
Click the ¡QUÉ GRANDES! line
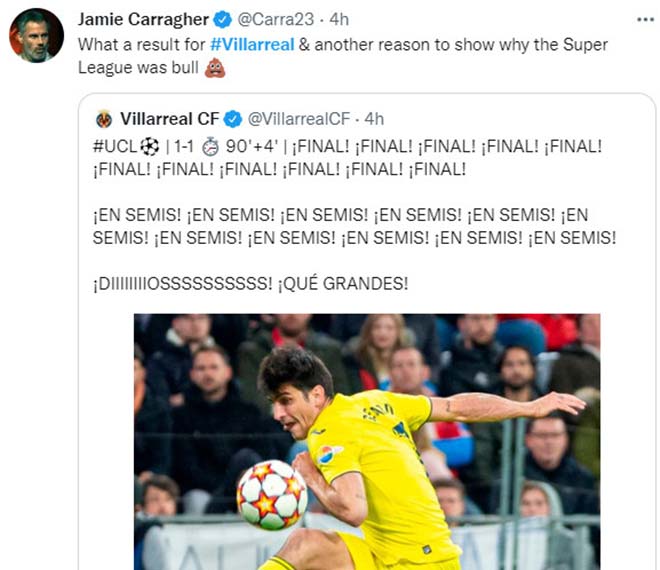[x=343, y=284]
